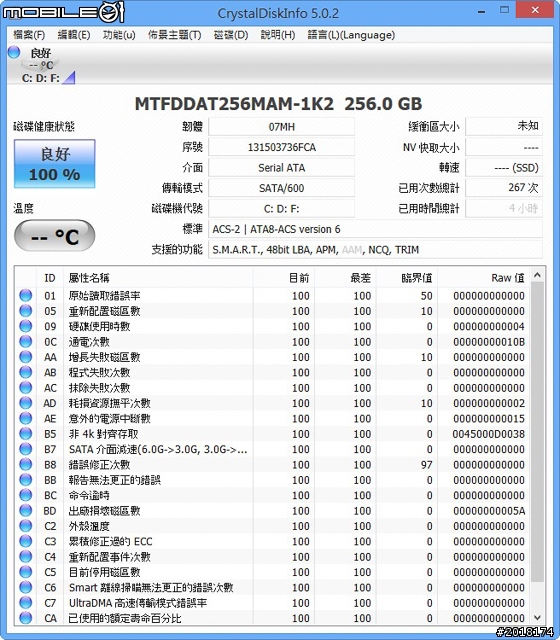The width and height of the screenshot is (560, 640).
Task: Click the ID column header
Action: point(50,278)
